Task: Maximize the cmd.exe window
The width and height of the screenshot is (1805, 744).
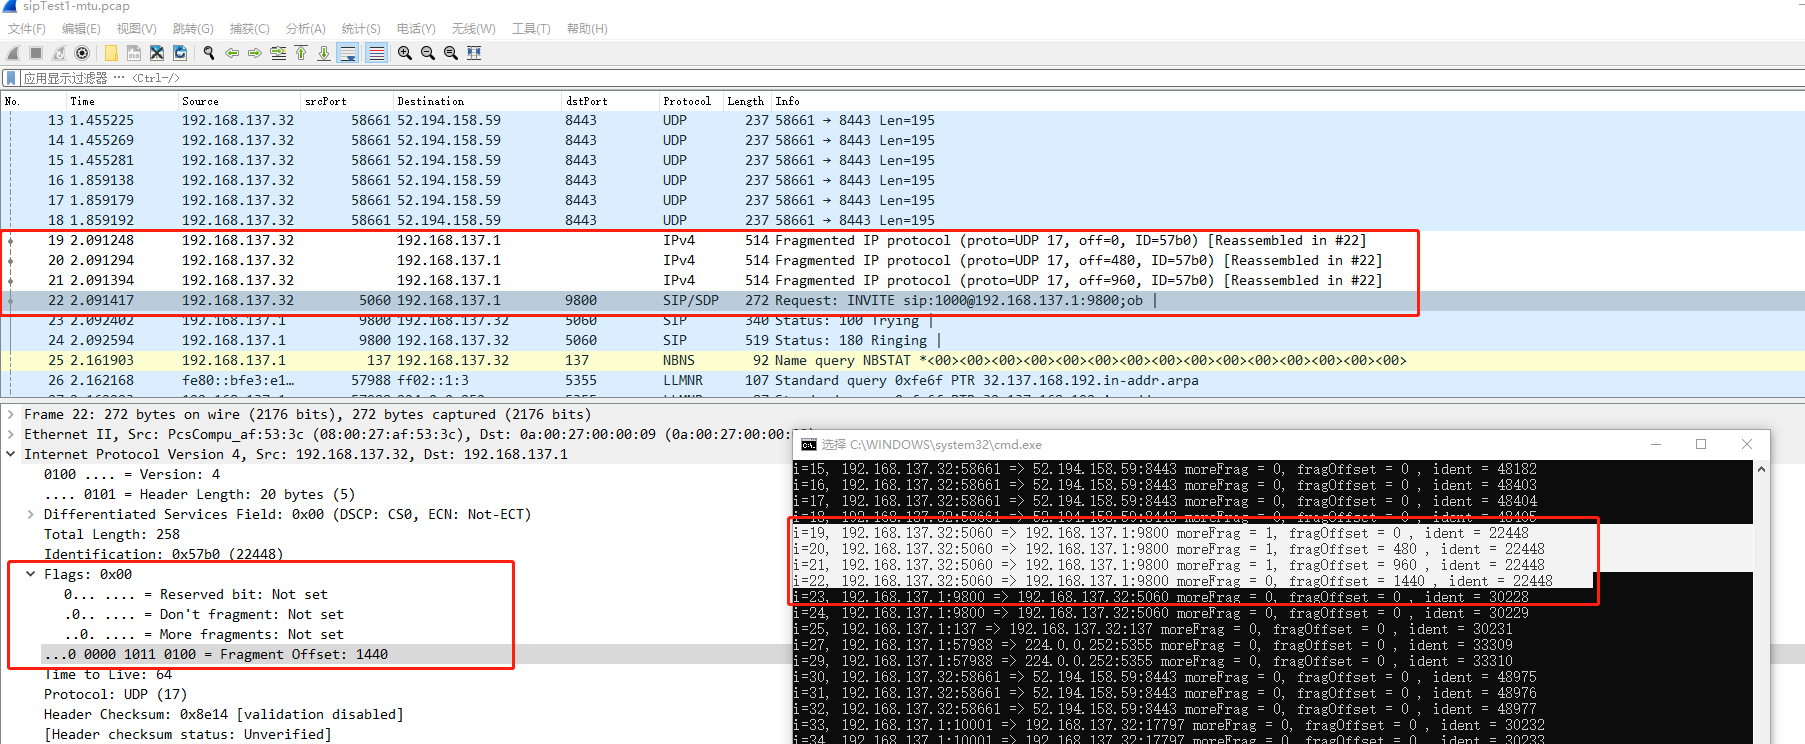Action: coord(1701,444)
